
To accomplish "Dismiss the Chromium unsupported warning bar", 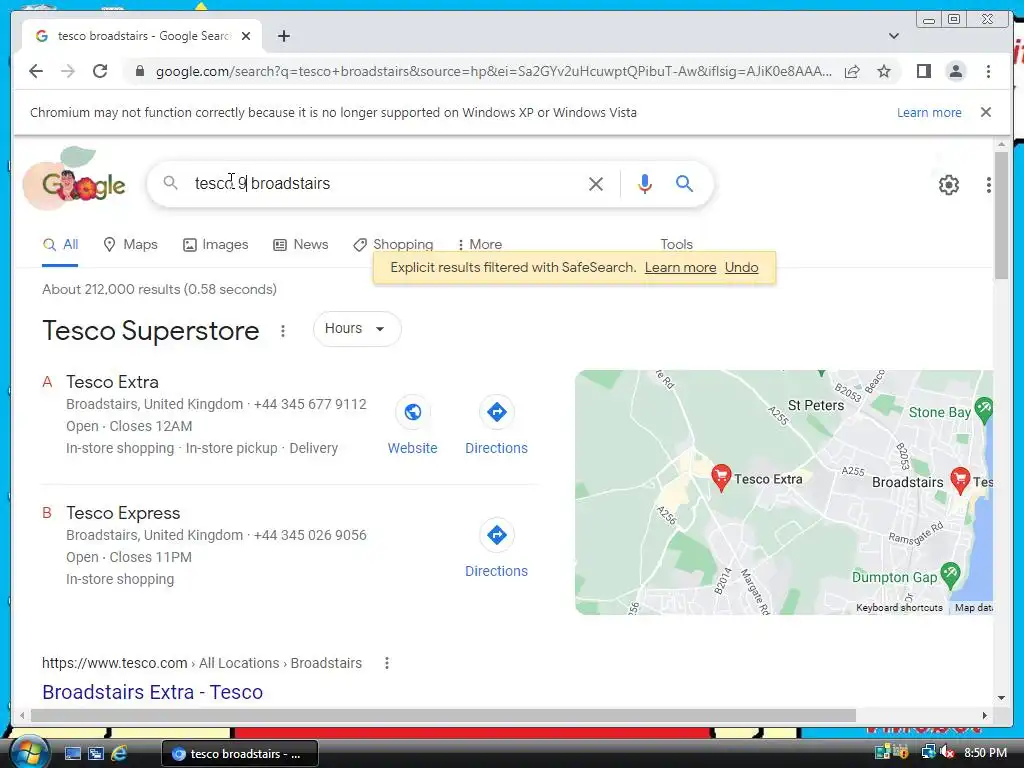I will 985,112.
